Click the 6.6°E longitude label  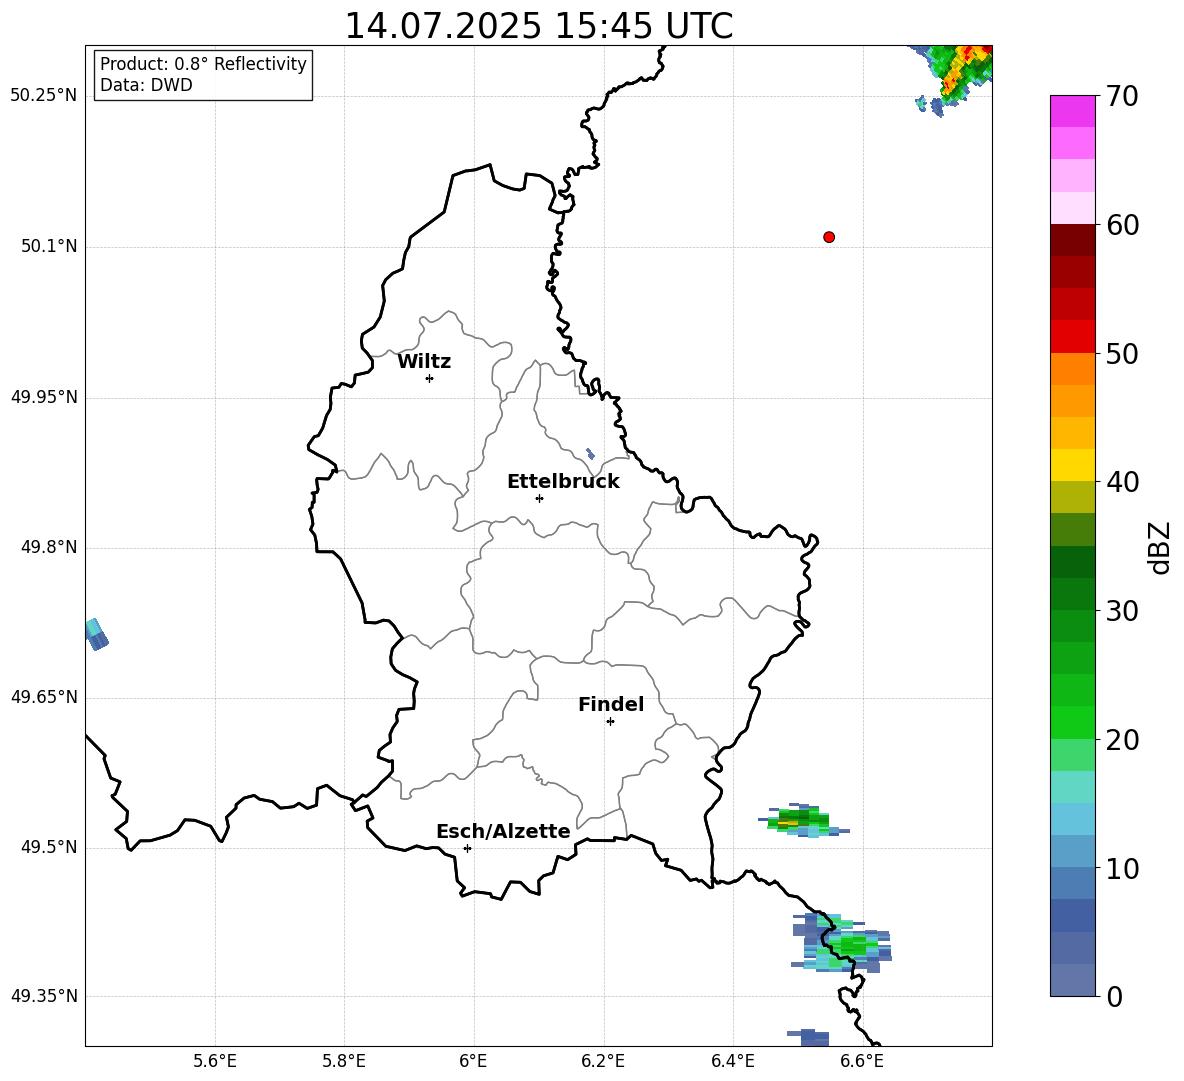point(862,1061)
